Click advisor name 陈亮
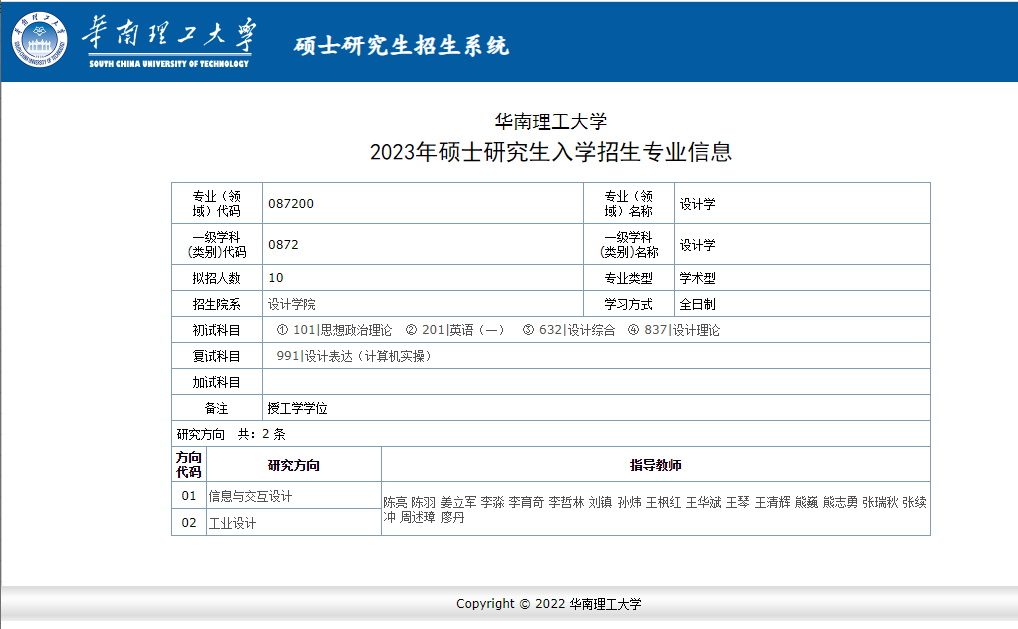This screenshot has height=629, width=1018. (x=395, y=502)
